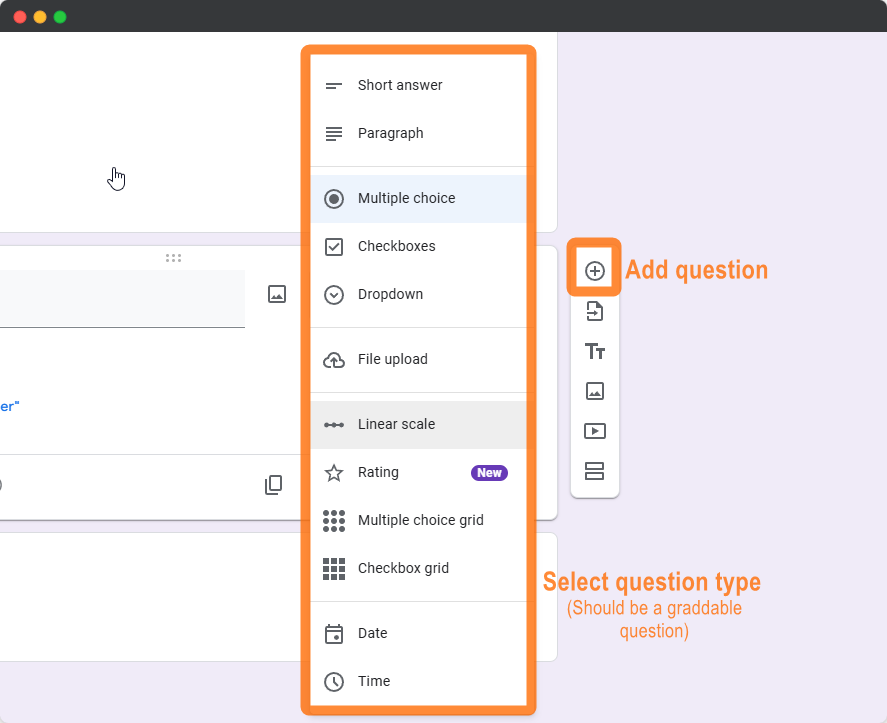Insert an image into the question title
The width and height of the screenshot is (887, 723).
277,293
